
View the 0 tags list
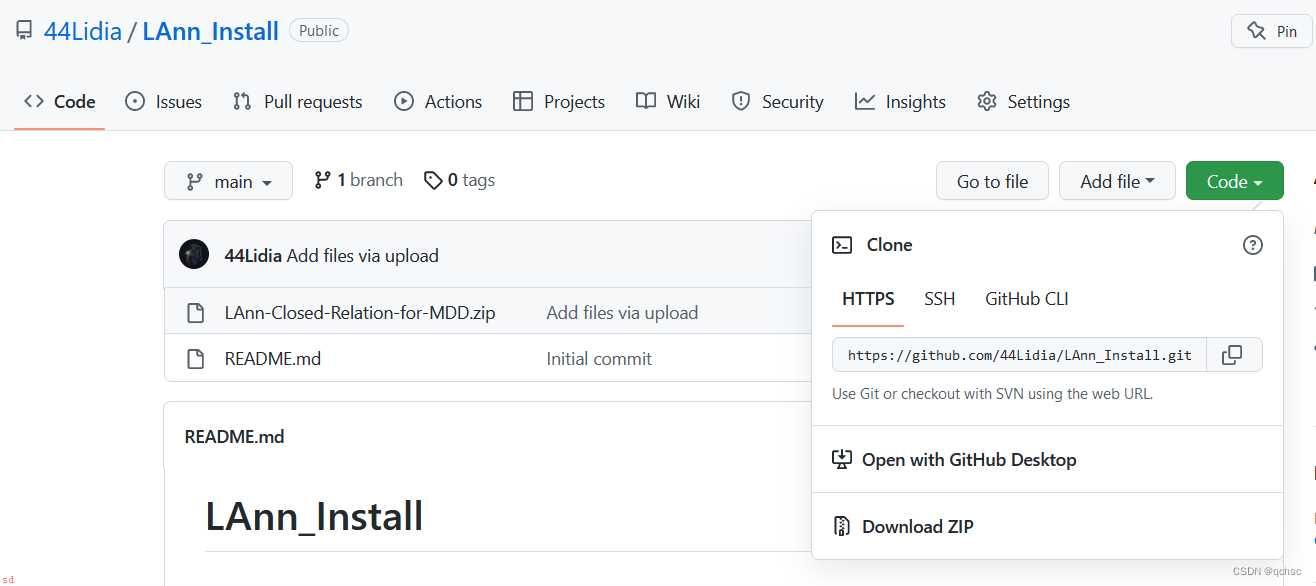pos(459,180)
